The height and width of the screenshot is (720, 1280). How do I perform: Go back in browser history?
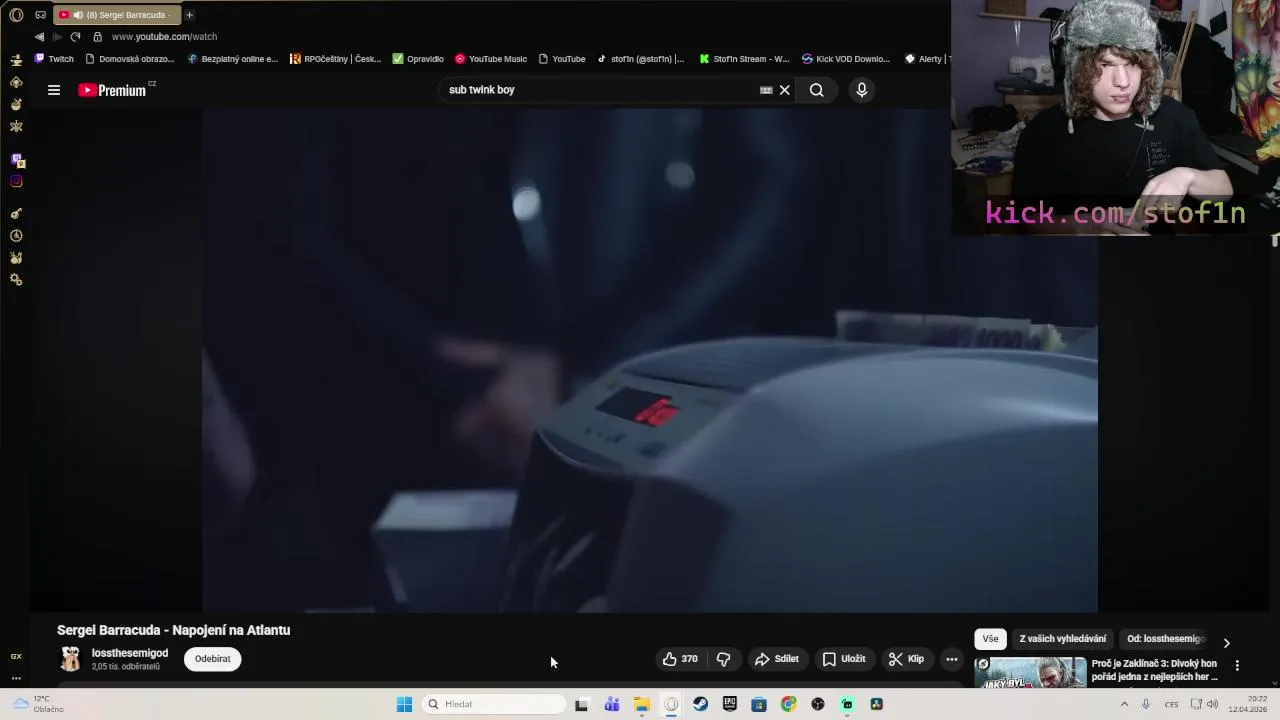[x=39, y=37]
